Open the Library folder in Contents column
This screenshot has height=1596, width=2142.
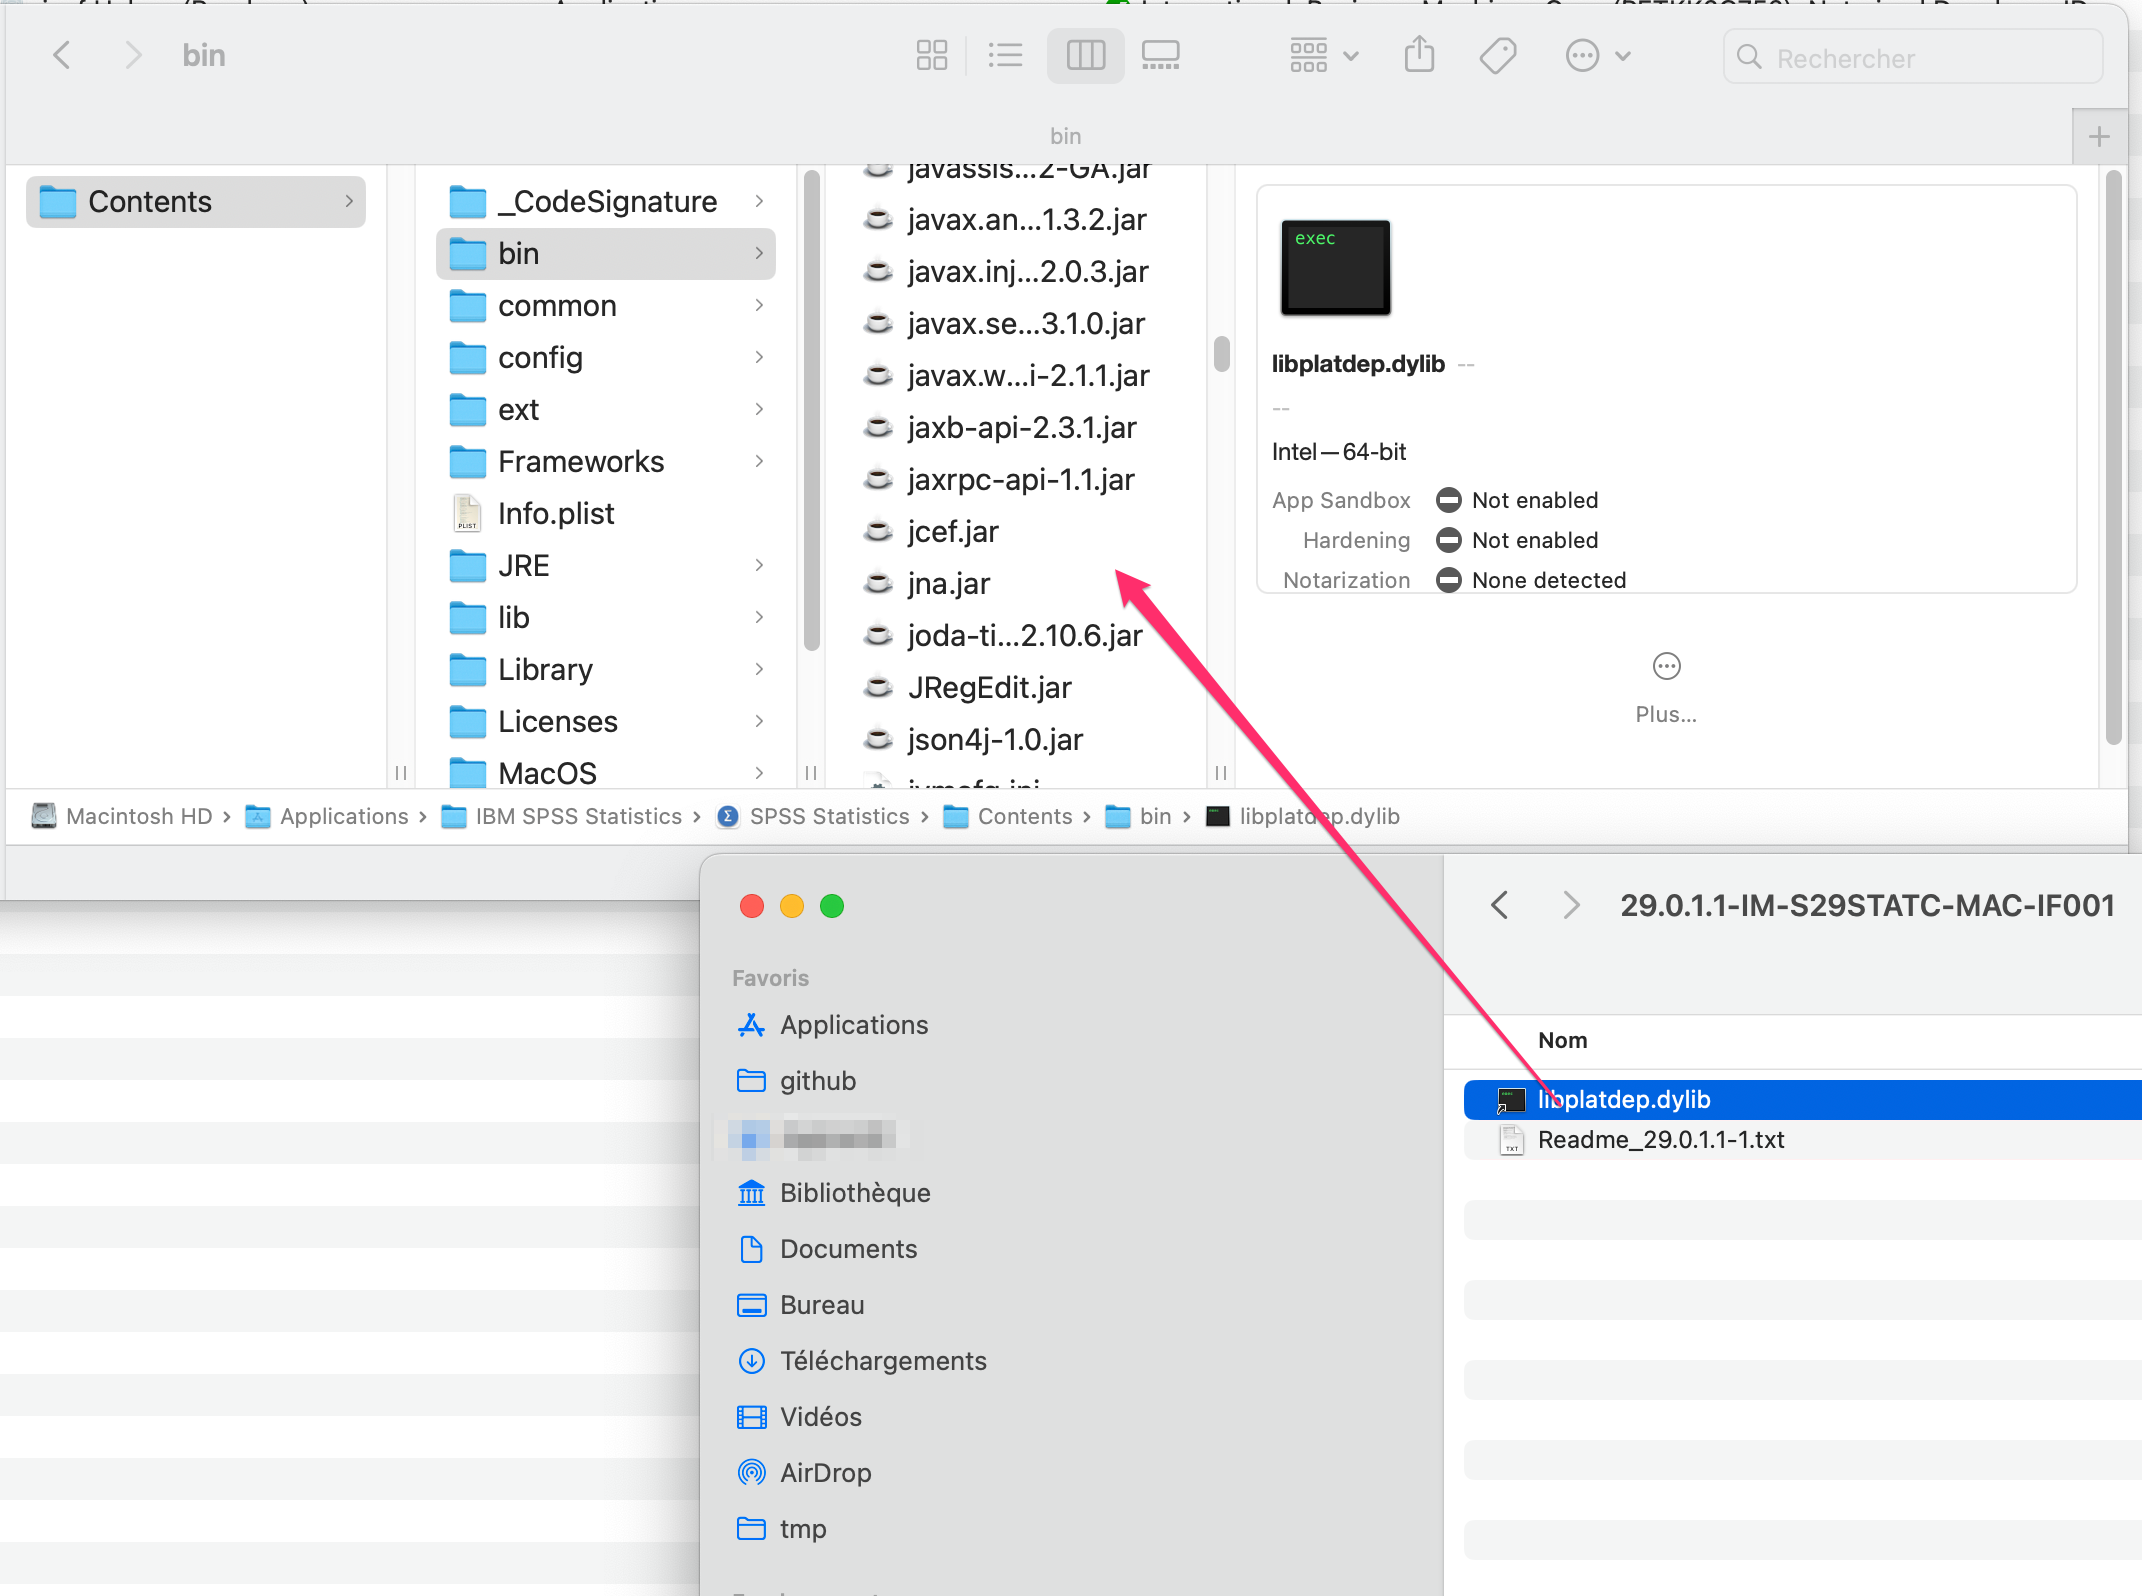545,670
